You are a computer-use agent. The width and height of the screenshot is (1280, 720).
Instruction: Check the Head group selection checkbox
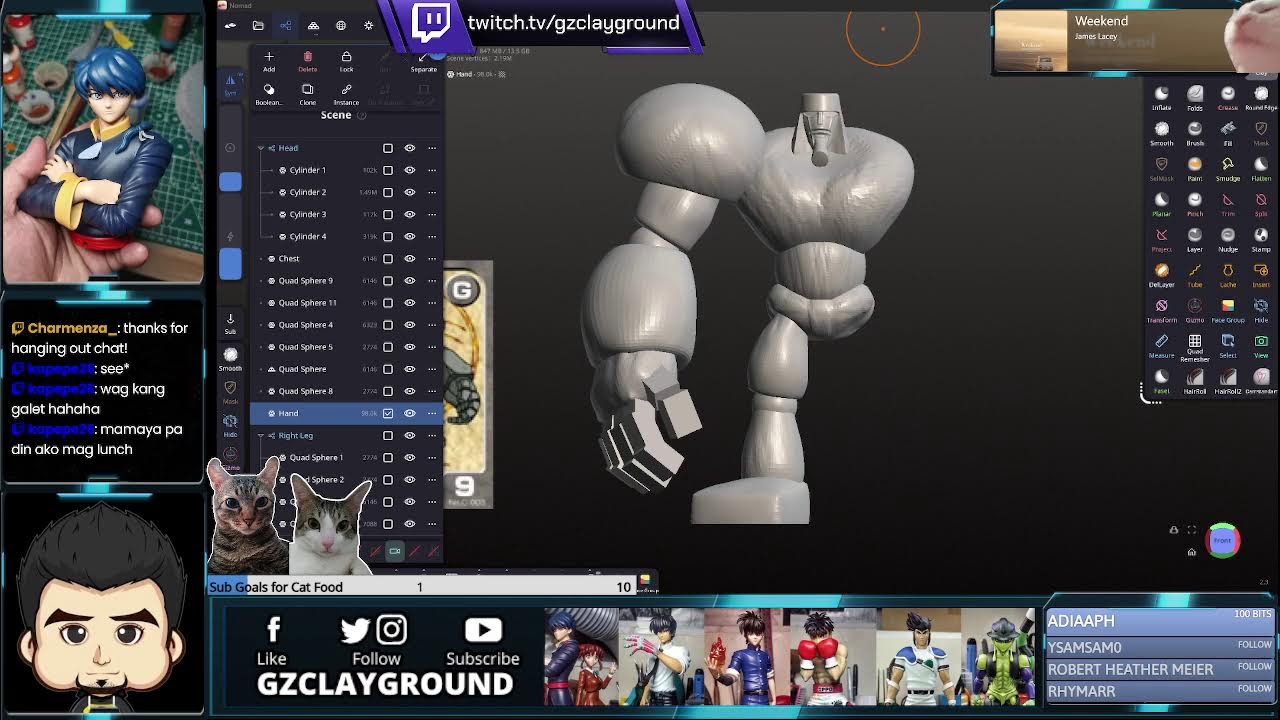coord(388,148)
